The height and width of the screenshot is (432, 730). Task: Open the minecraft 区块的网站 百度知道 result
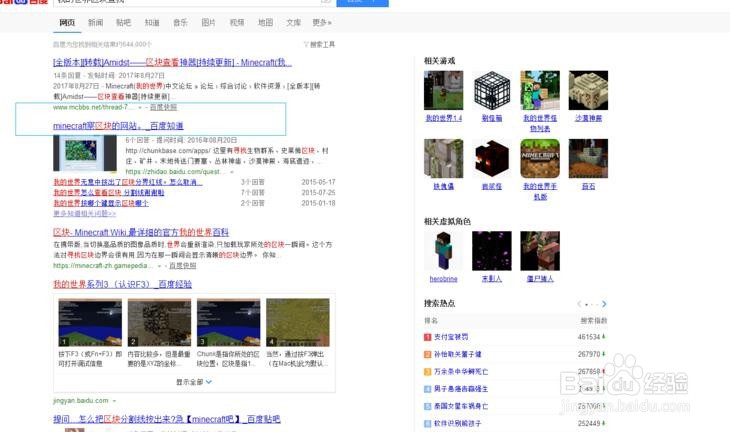click(x=118, y=126)
